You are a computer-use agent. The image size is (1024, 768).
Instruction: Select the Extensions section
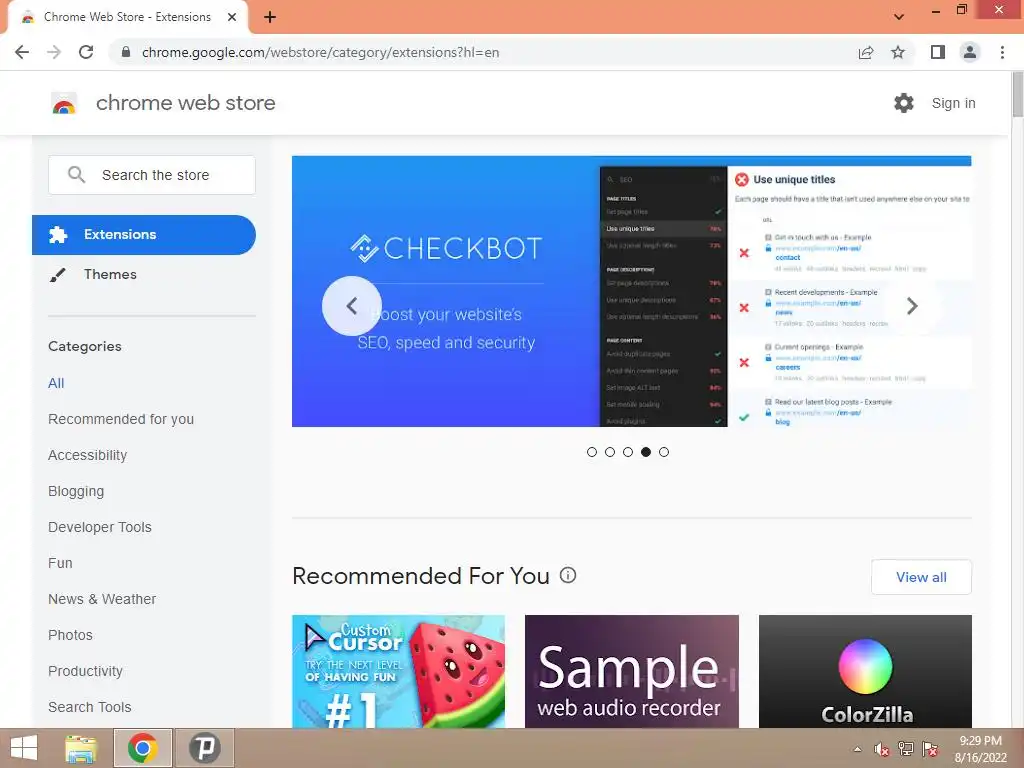[x=144, y=234]
